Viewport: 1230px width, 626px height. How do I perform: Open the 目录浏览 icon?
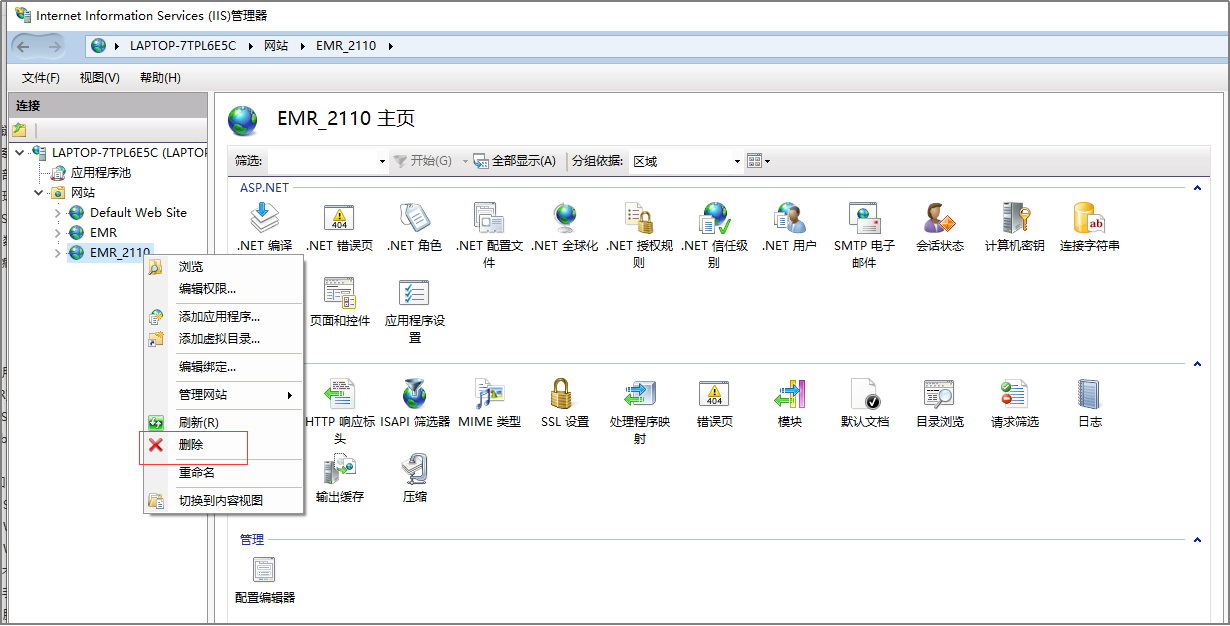click(939, 393)
